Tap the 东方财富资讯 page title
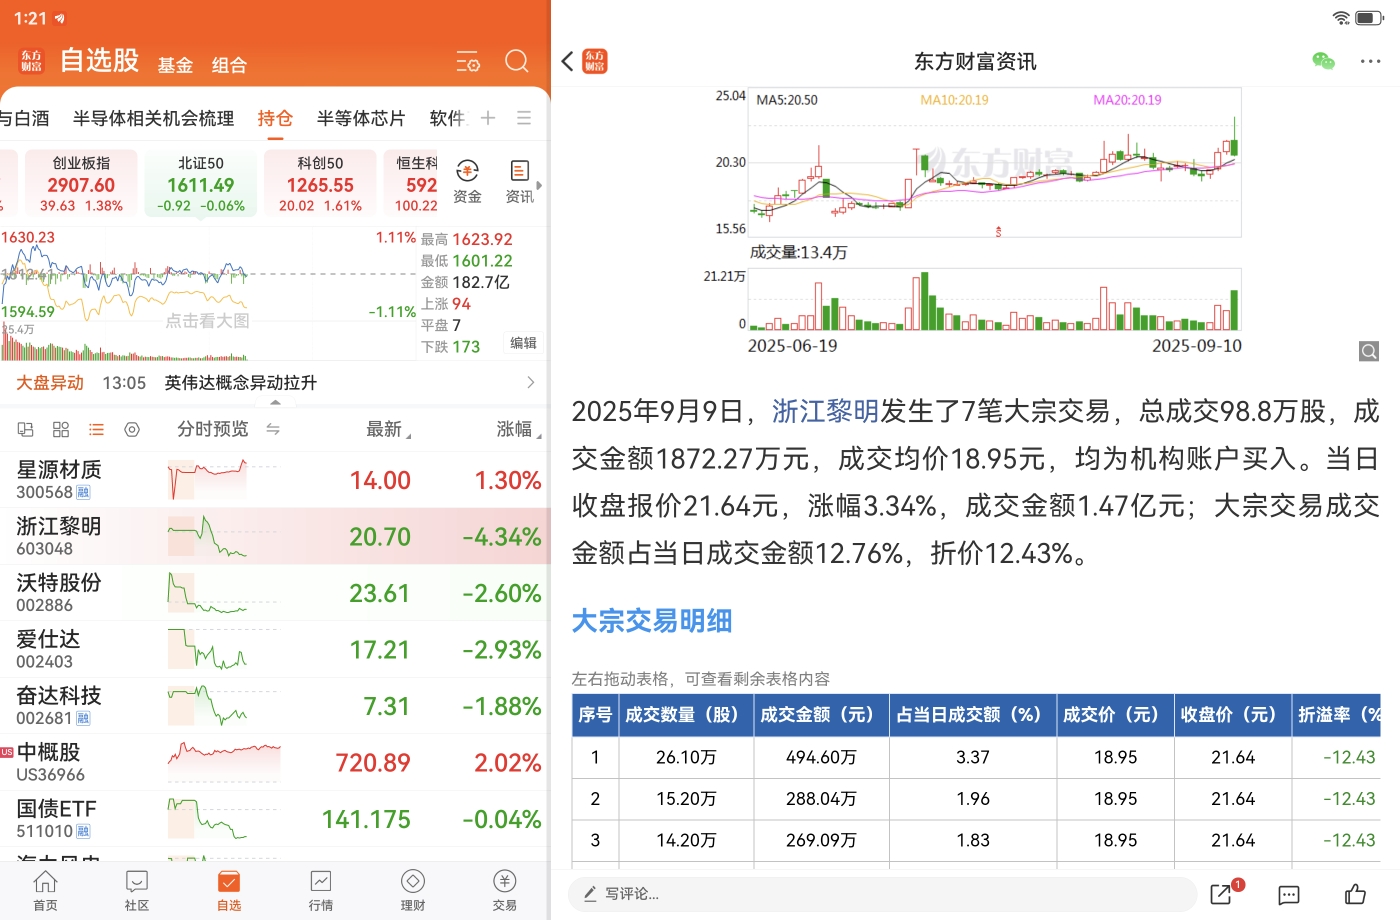This screenshot has width=1400, height=920. tap(975, 62)
